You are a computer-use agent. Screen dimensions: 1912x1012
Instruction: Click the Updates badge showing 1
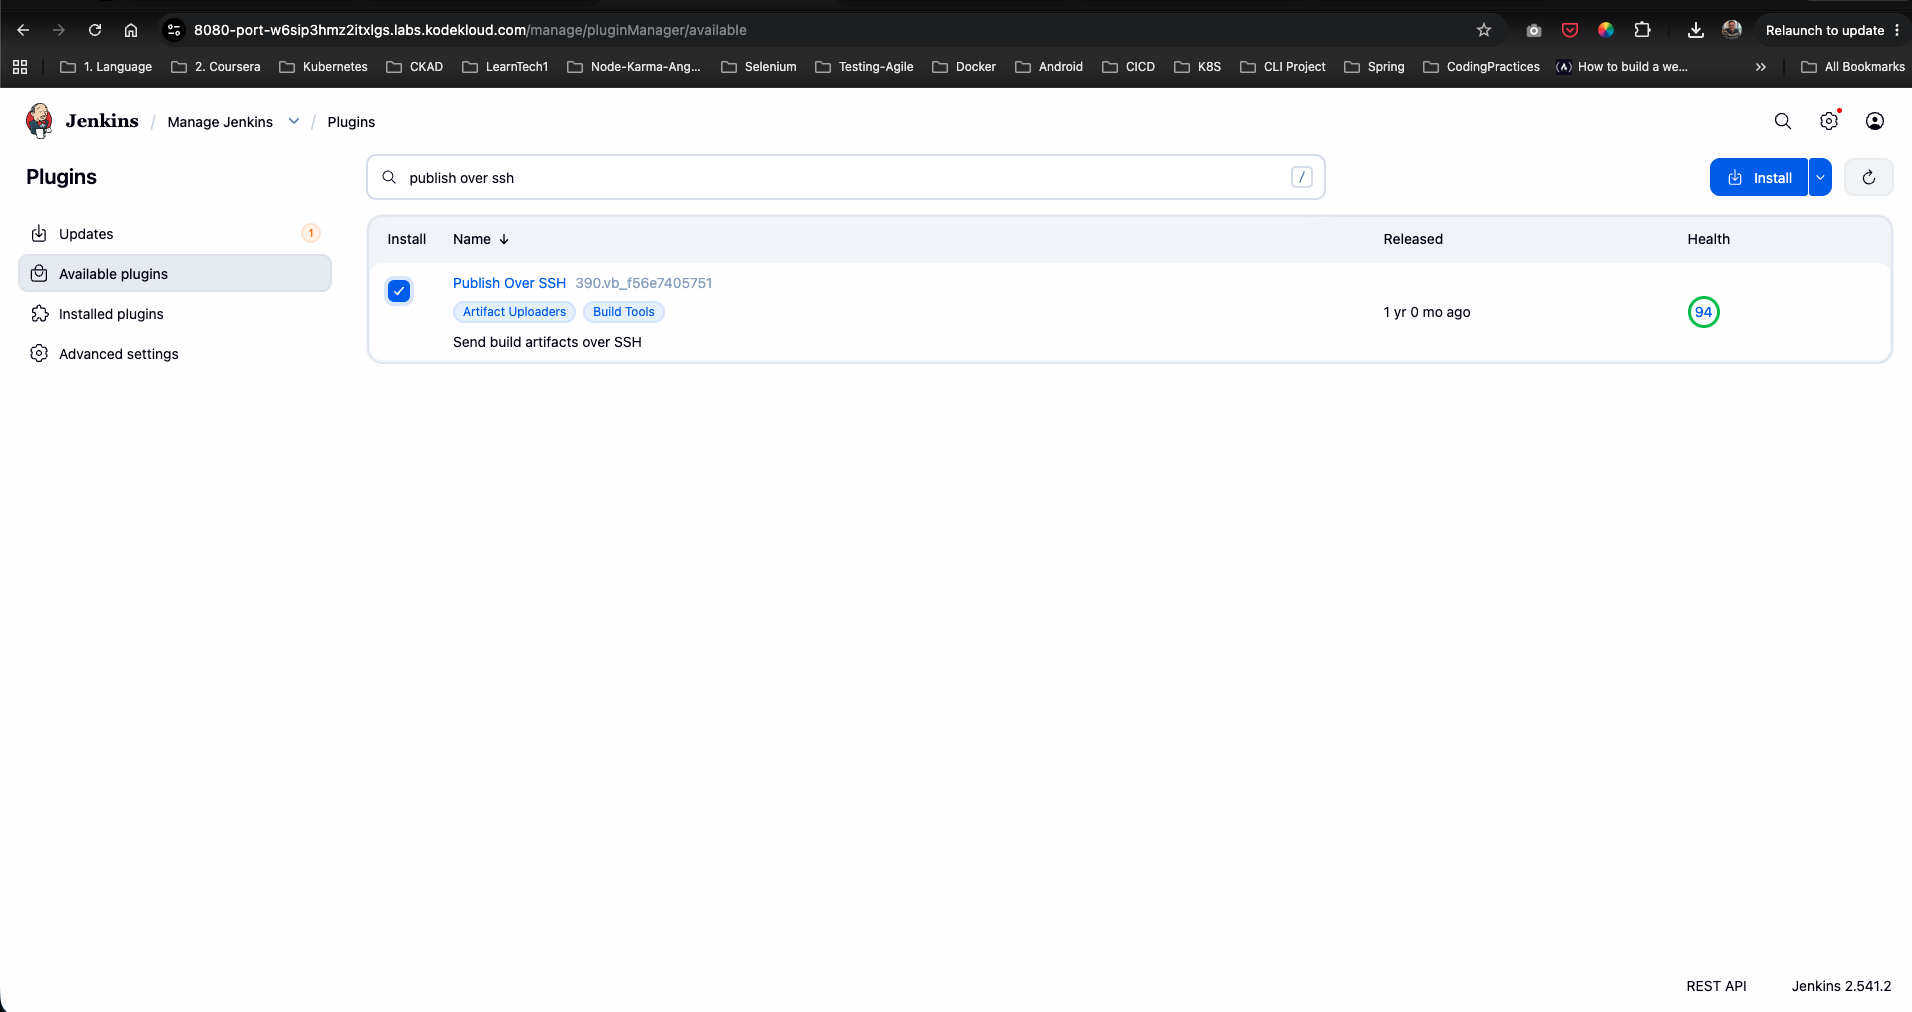point(311,233)
